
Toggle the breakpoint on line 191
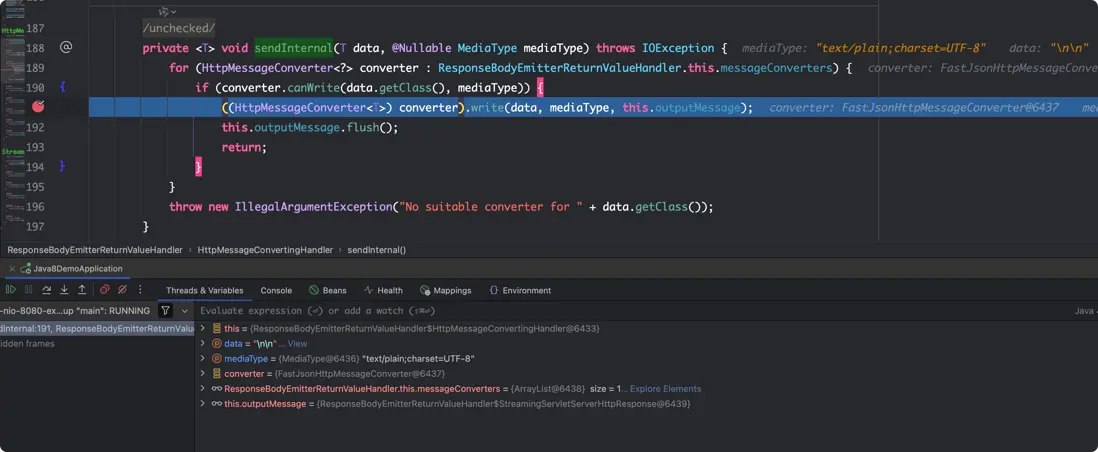(39, 107)
